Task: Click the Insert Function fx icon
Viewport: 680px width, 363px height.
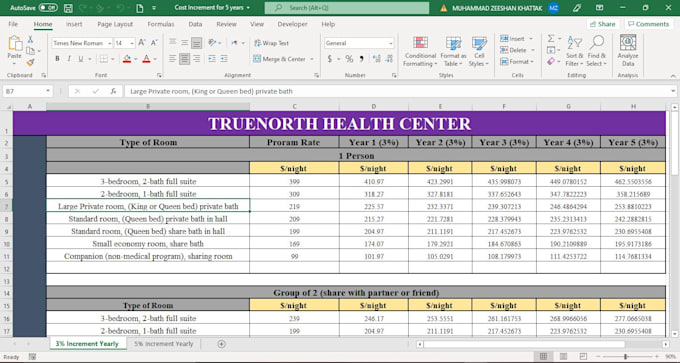Action: coord(113,92)
